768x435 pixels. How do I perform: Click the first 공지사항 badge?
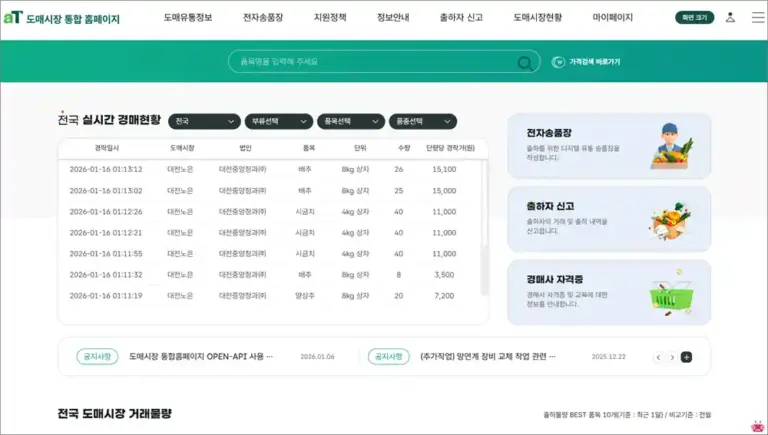point(97,357)
